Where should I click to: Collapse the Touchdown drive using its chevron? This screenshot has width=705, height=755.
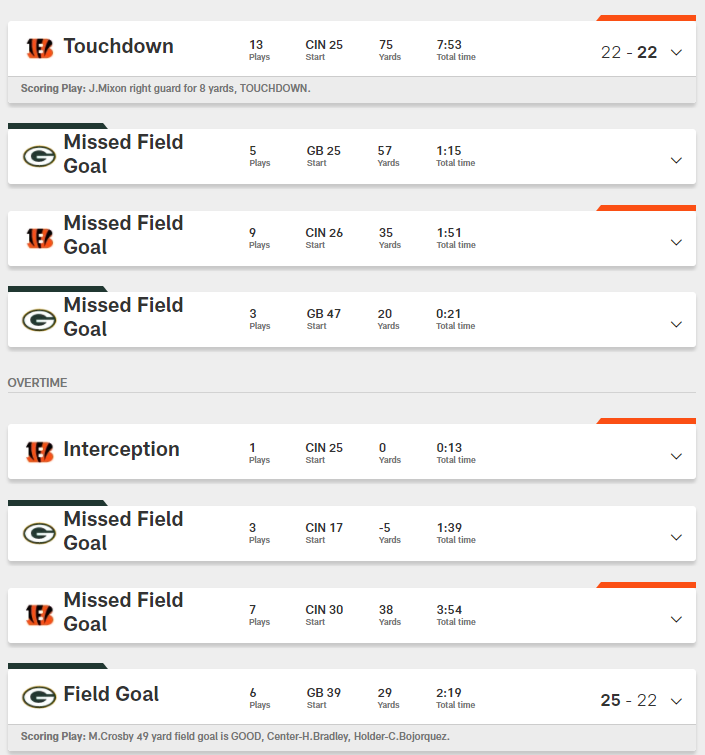676,52
